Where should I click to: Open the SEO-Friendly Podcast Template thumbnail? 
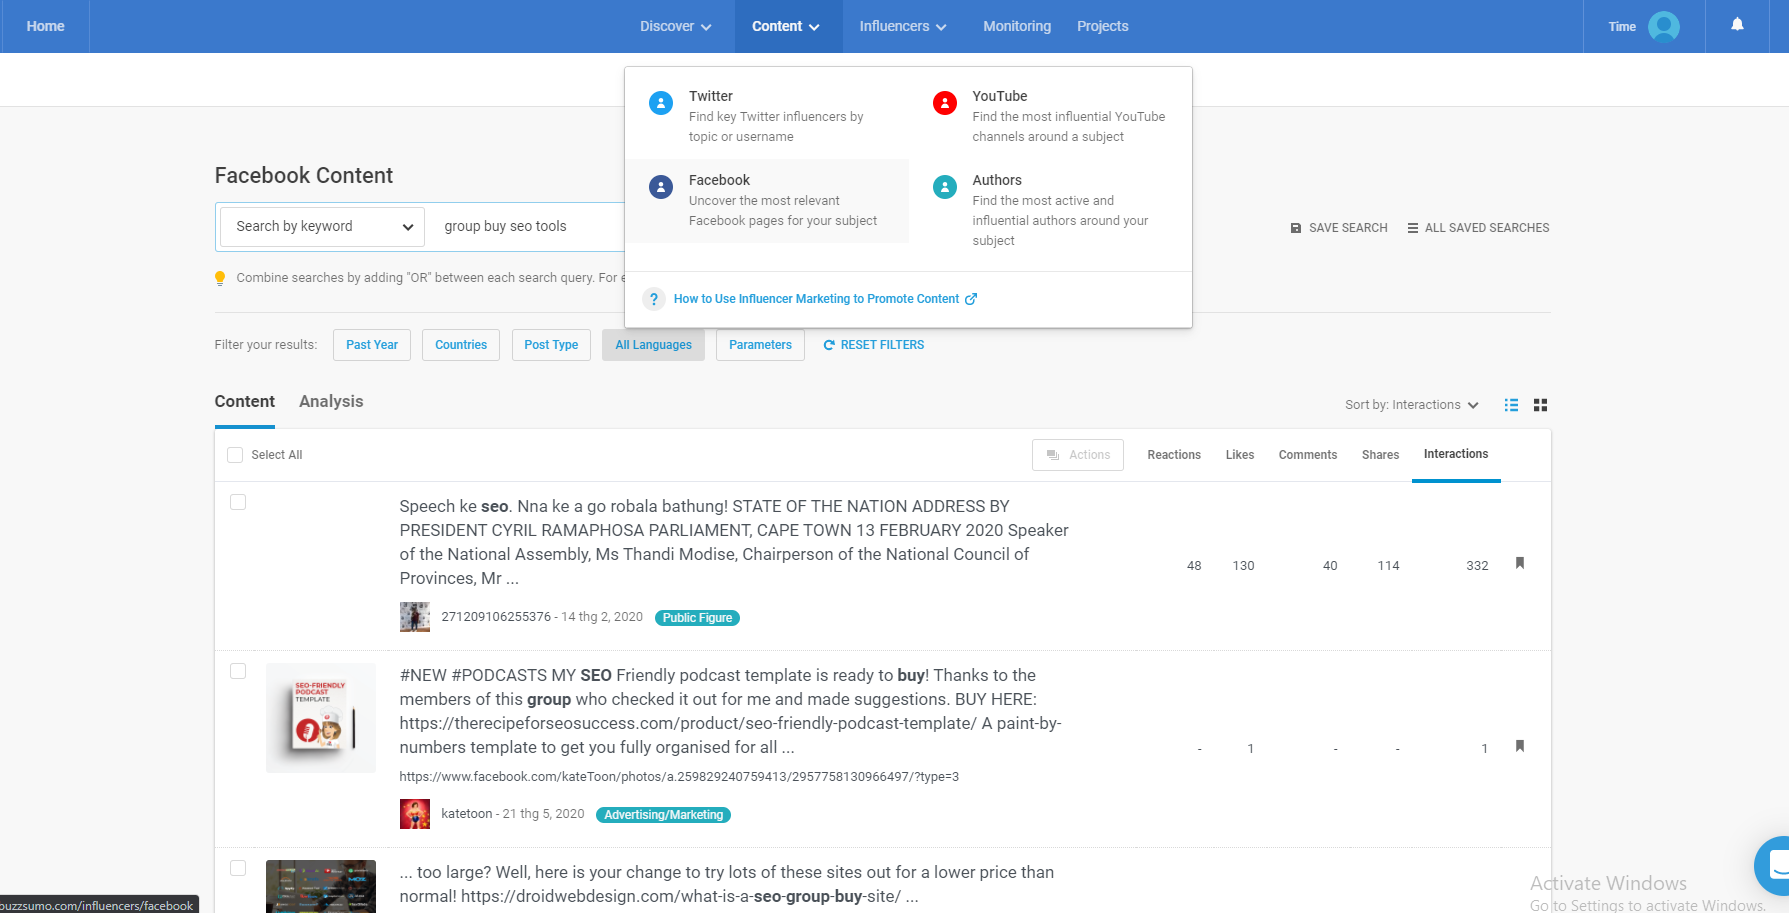pos(321,717)
